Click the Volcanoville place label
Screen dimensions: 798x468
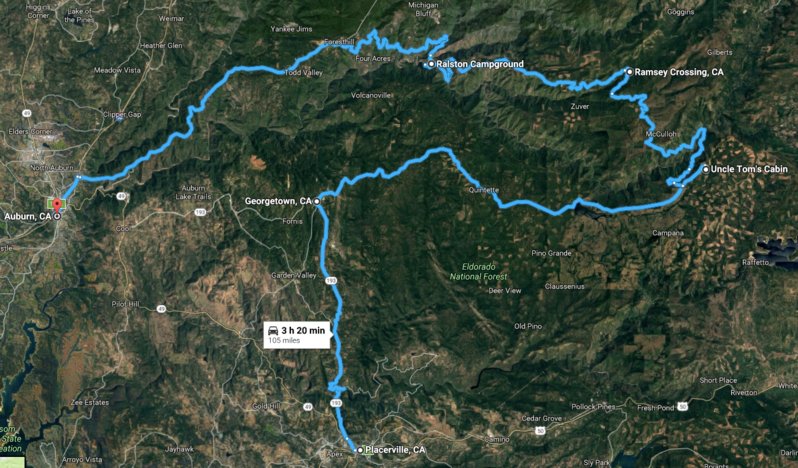tap(372, 95)
